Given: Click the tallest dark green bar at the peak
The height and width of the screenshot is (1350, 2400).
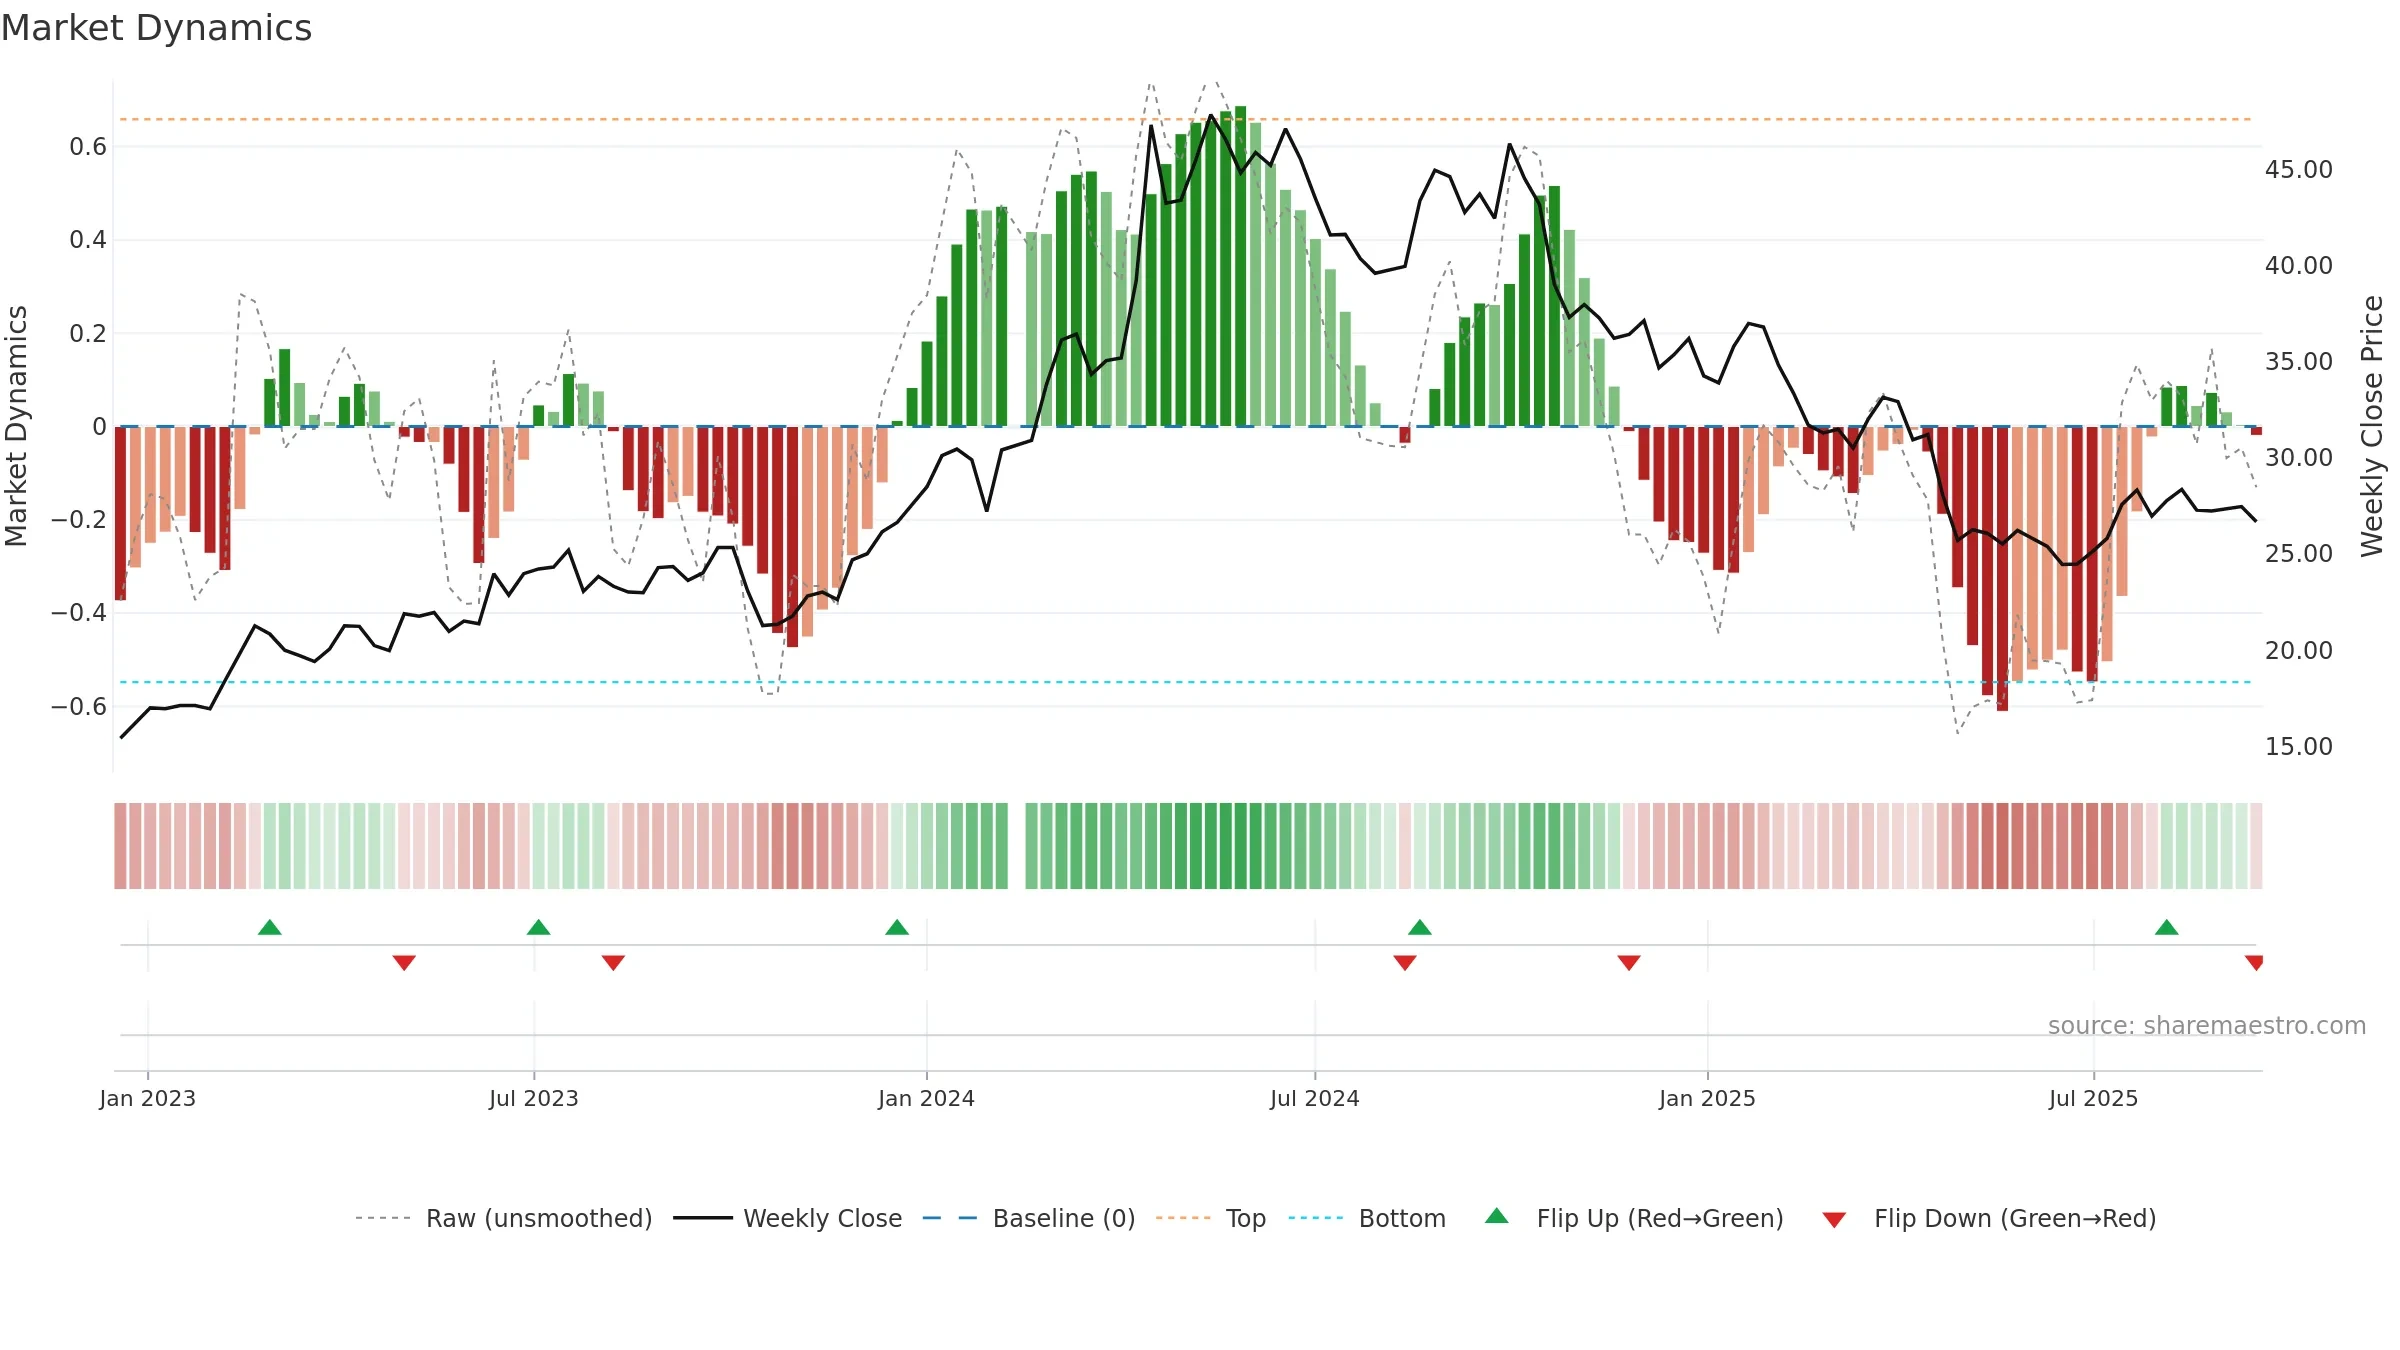Looking at the screenshot, I should [x=1241, y=266].
